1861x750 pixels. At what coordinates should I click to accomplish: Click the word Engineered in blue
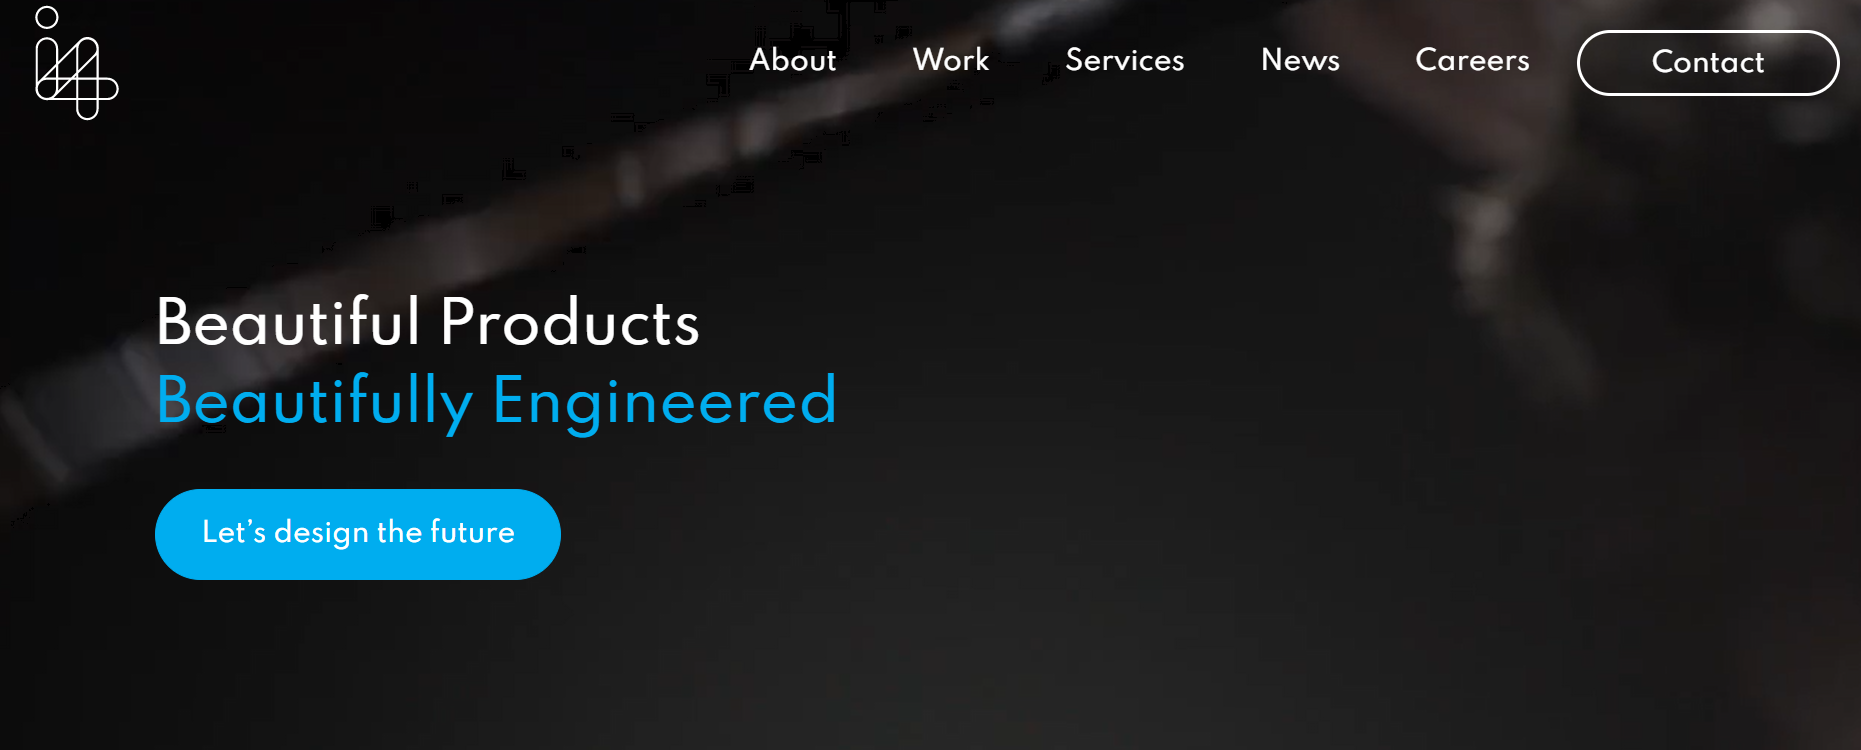665,402
